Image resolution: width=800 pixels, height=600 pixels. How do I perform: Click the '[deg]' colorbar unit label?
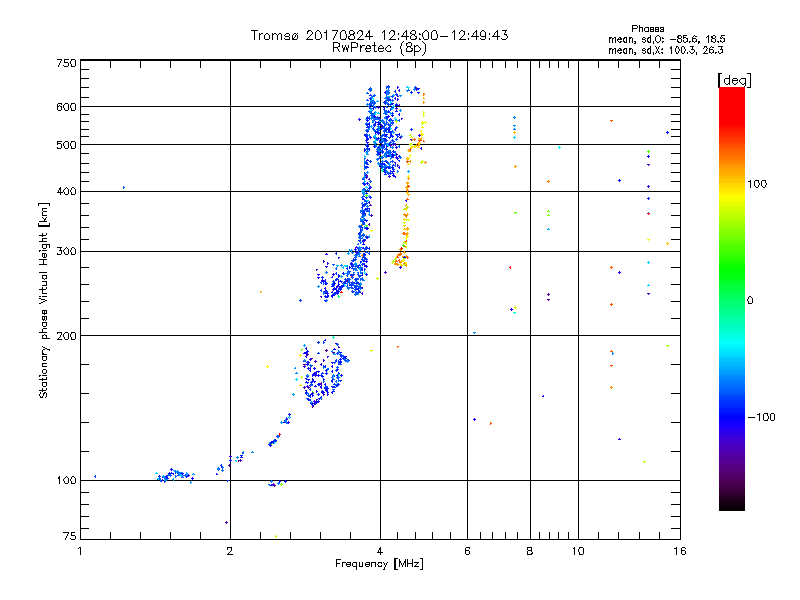734,80
